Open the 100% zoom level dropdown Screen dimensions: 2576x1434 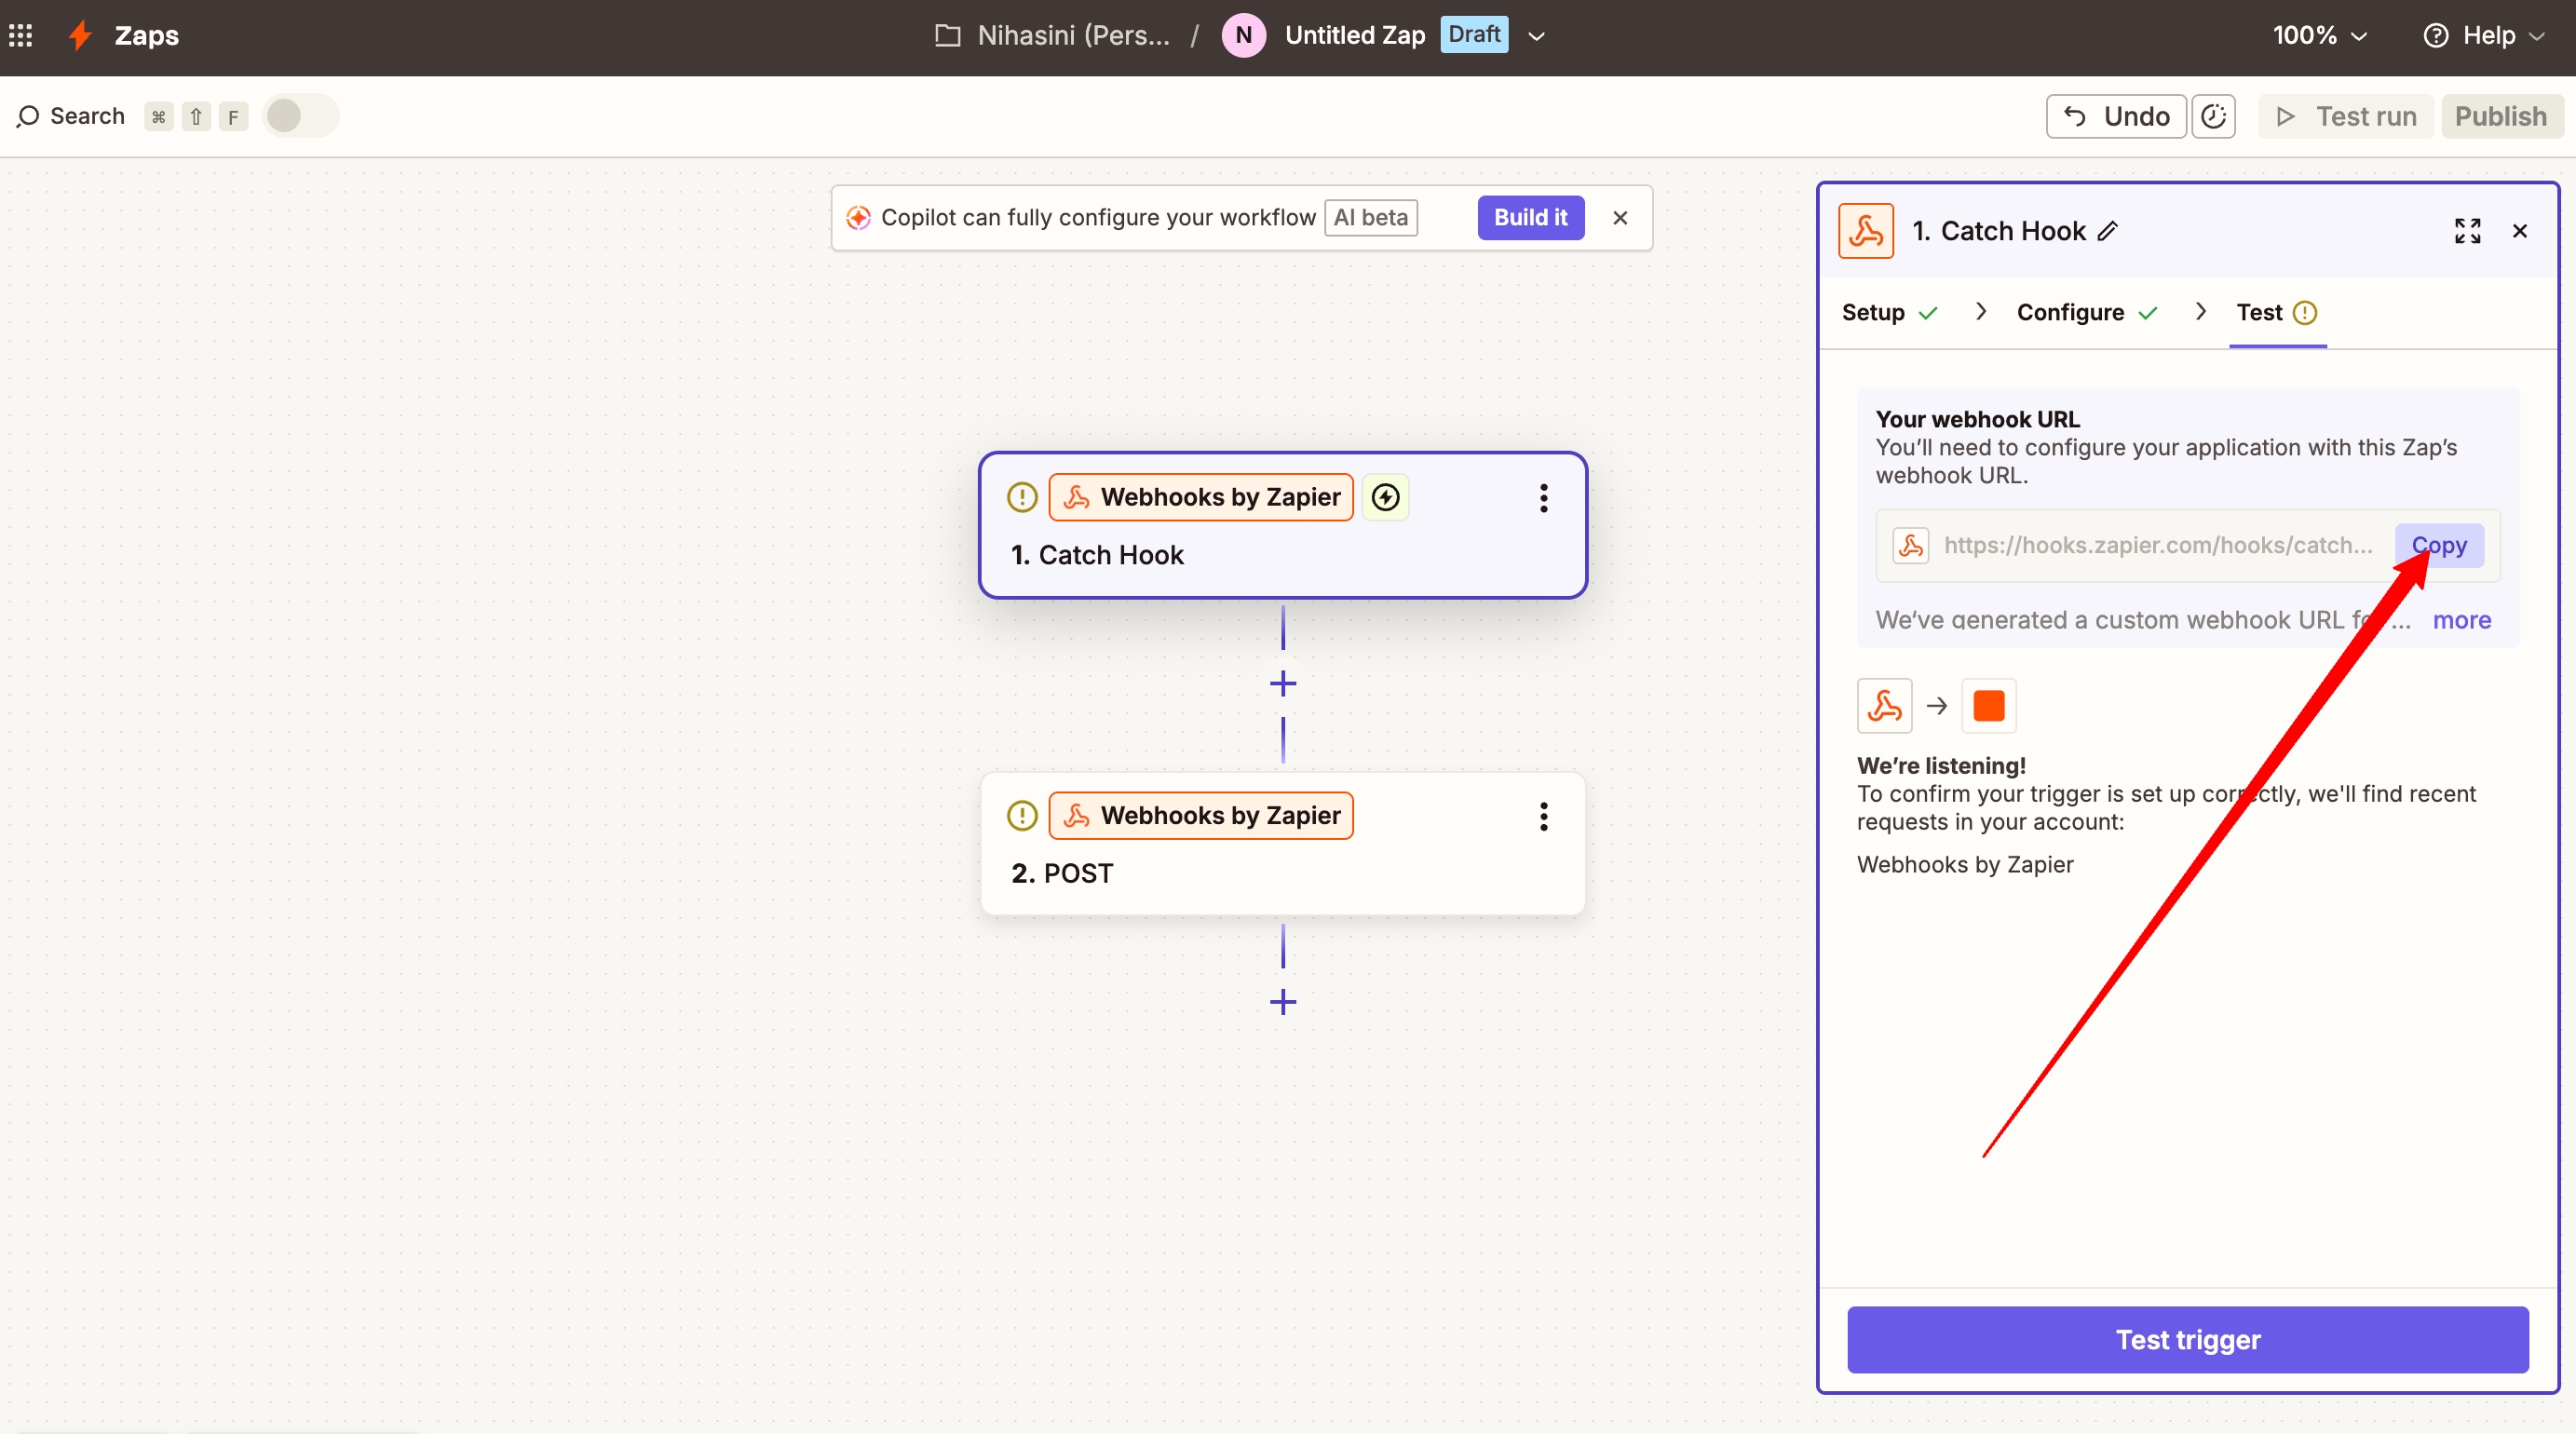[x=2320, y=36]
